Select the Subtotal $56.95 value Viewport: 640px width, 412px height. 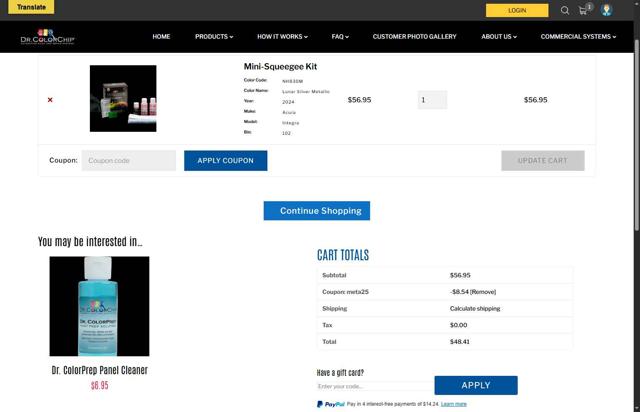[460, 275]
